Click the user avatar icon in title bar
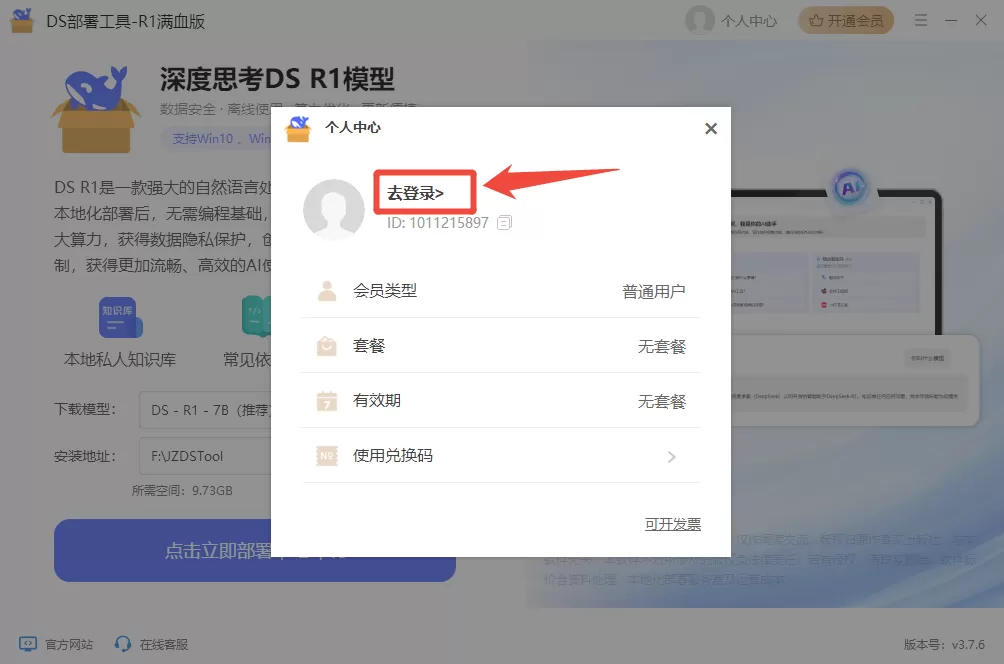This screenshot has height=664, width=1004. (700, 20)
